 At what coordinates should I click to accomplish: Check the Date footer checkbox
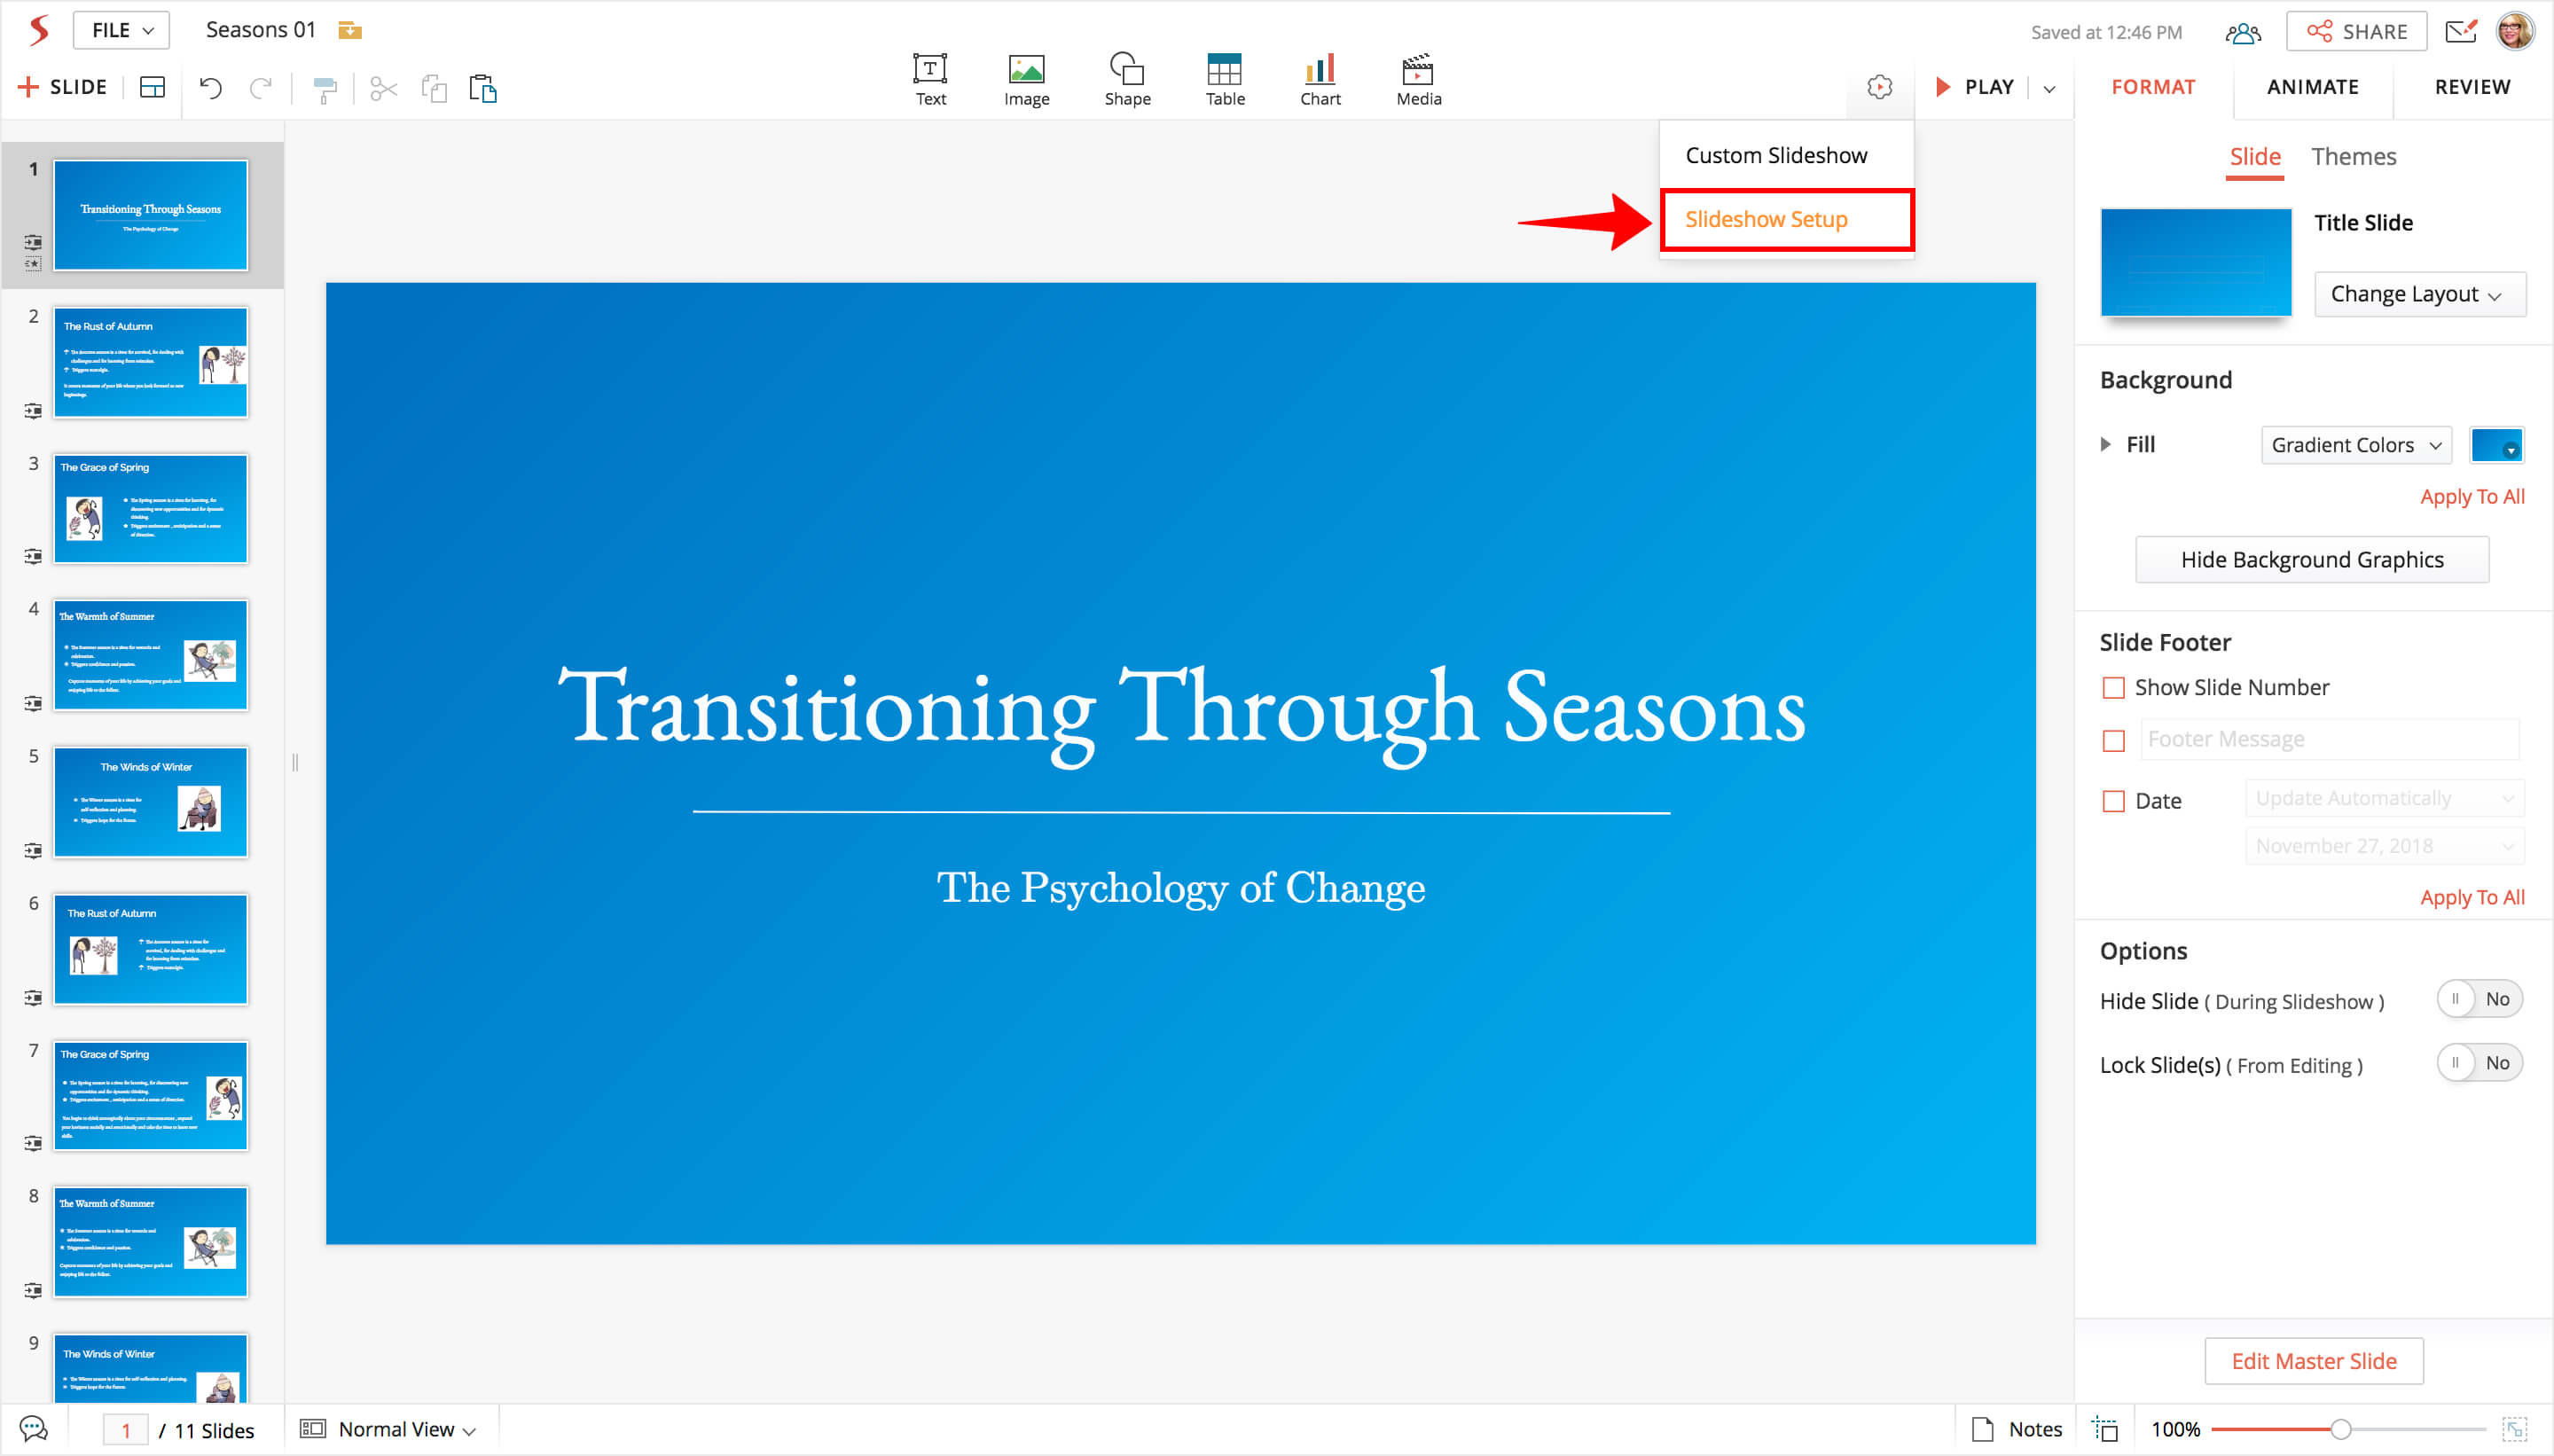pos(2113,801)
